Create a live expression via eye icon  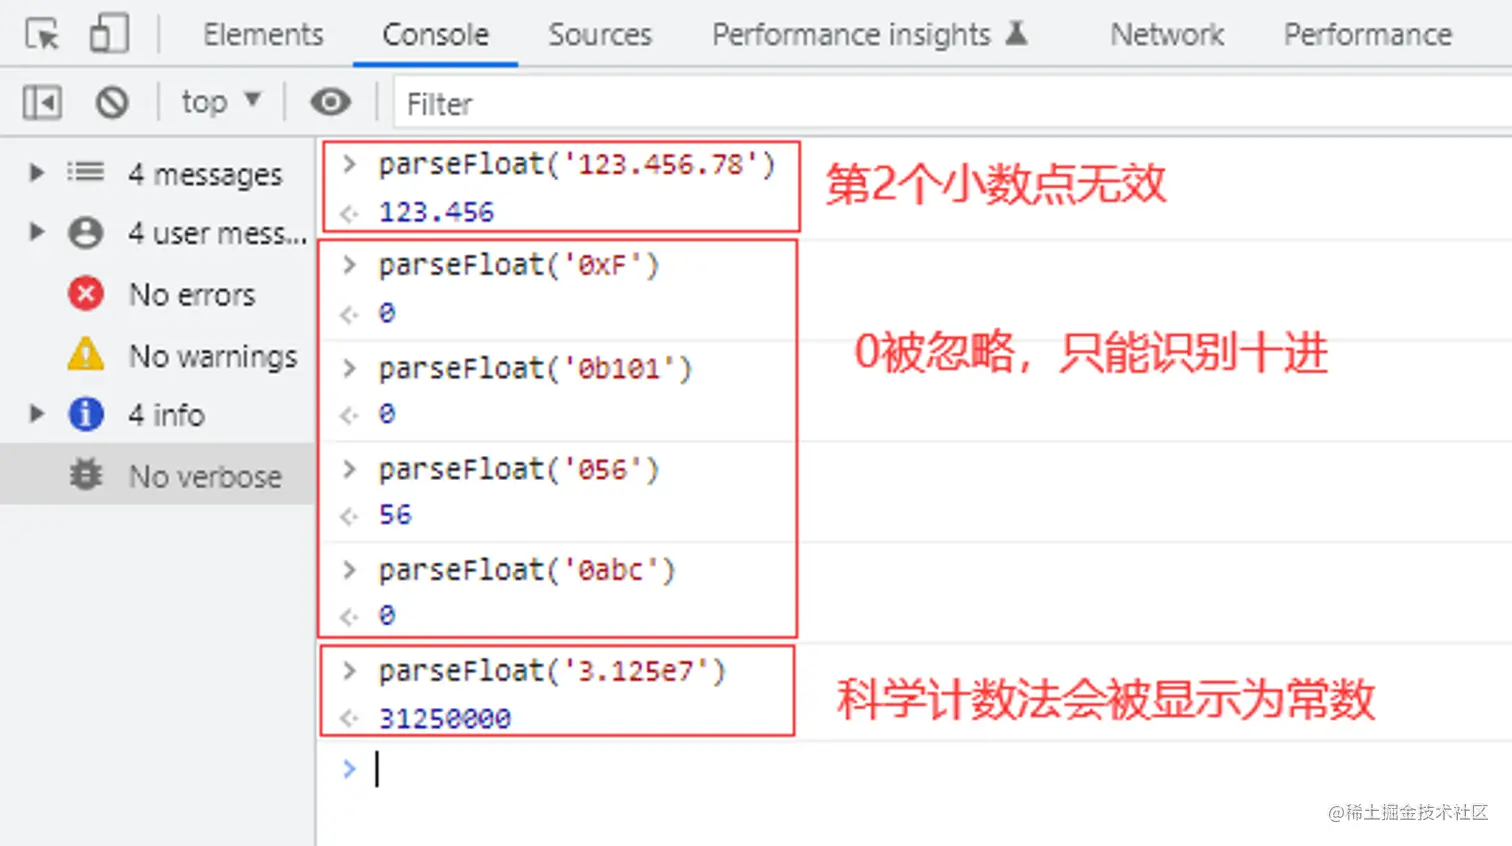(330, 102)
